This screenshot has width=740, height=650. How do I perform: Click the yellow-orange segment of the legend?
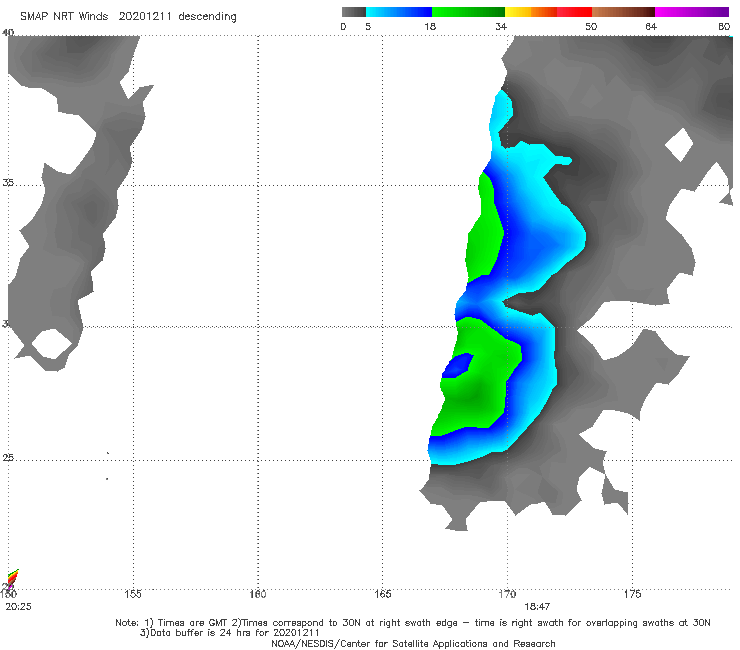pos(530,12)
